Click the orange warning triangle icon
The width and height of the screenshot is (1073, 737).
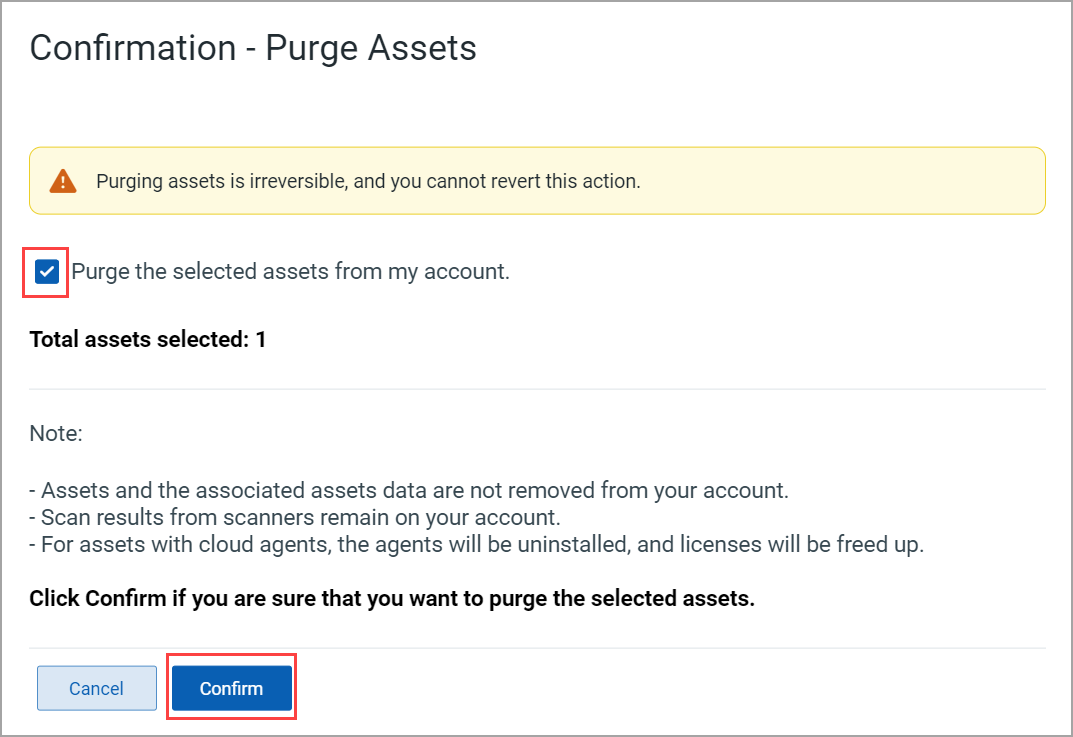point(63,181)
